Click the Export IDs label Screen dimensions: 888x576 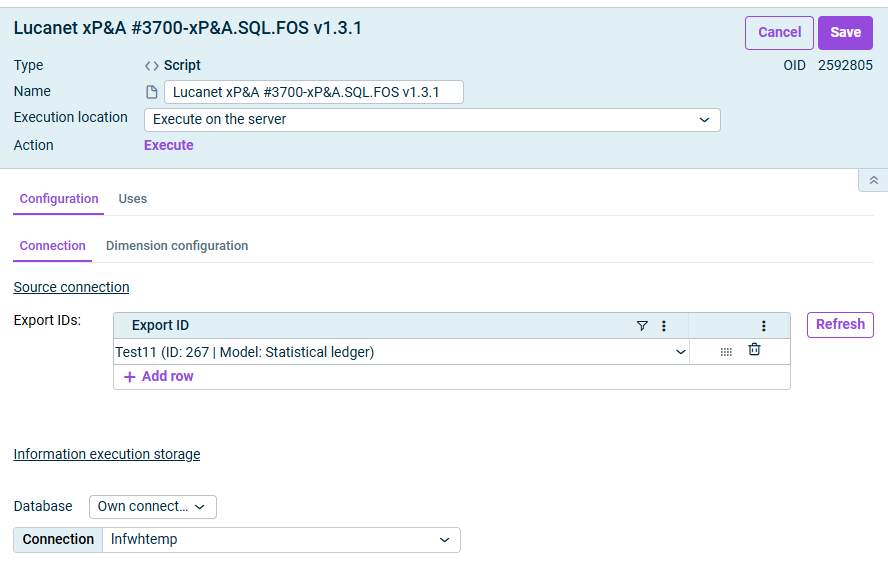click(x=47, y=321)
